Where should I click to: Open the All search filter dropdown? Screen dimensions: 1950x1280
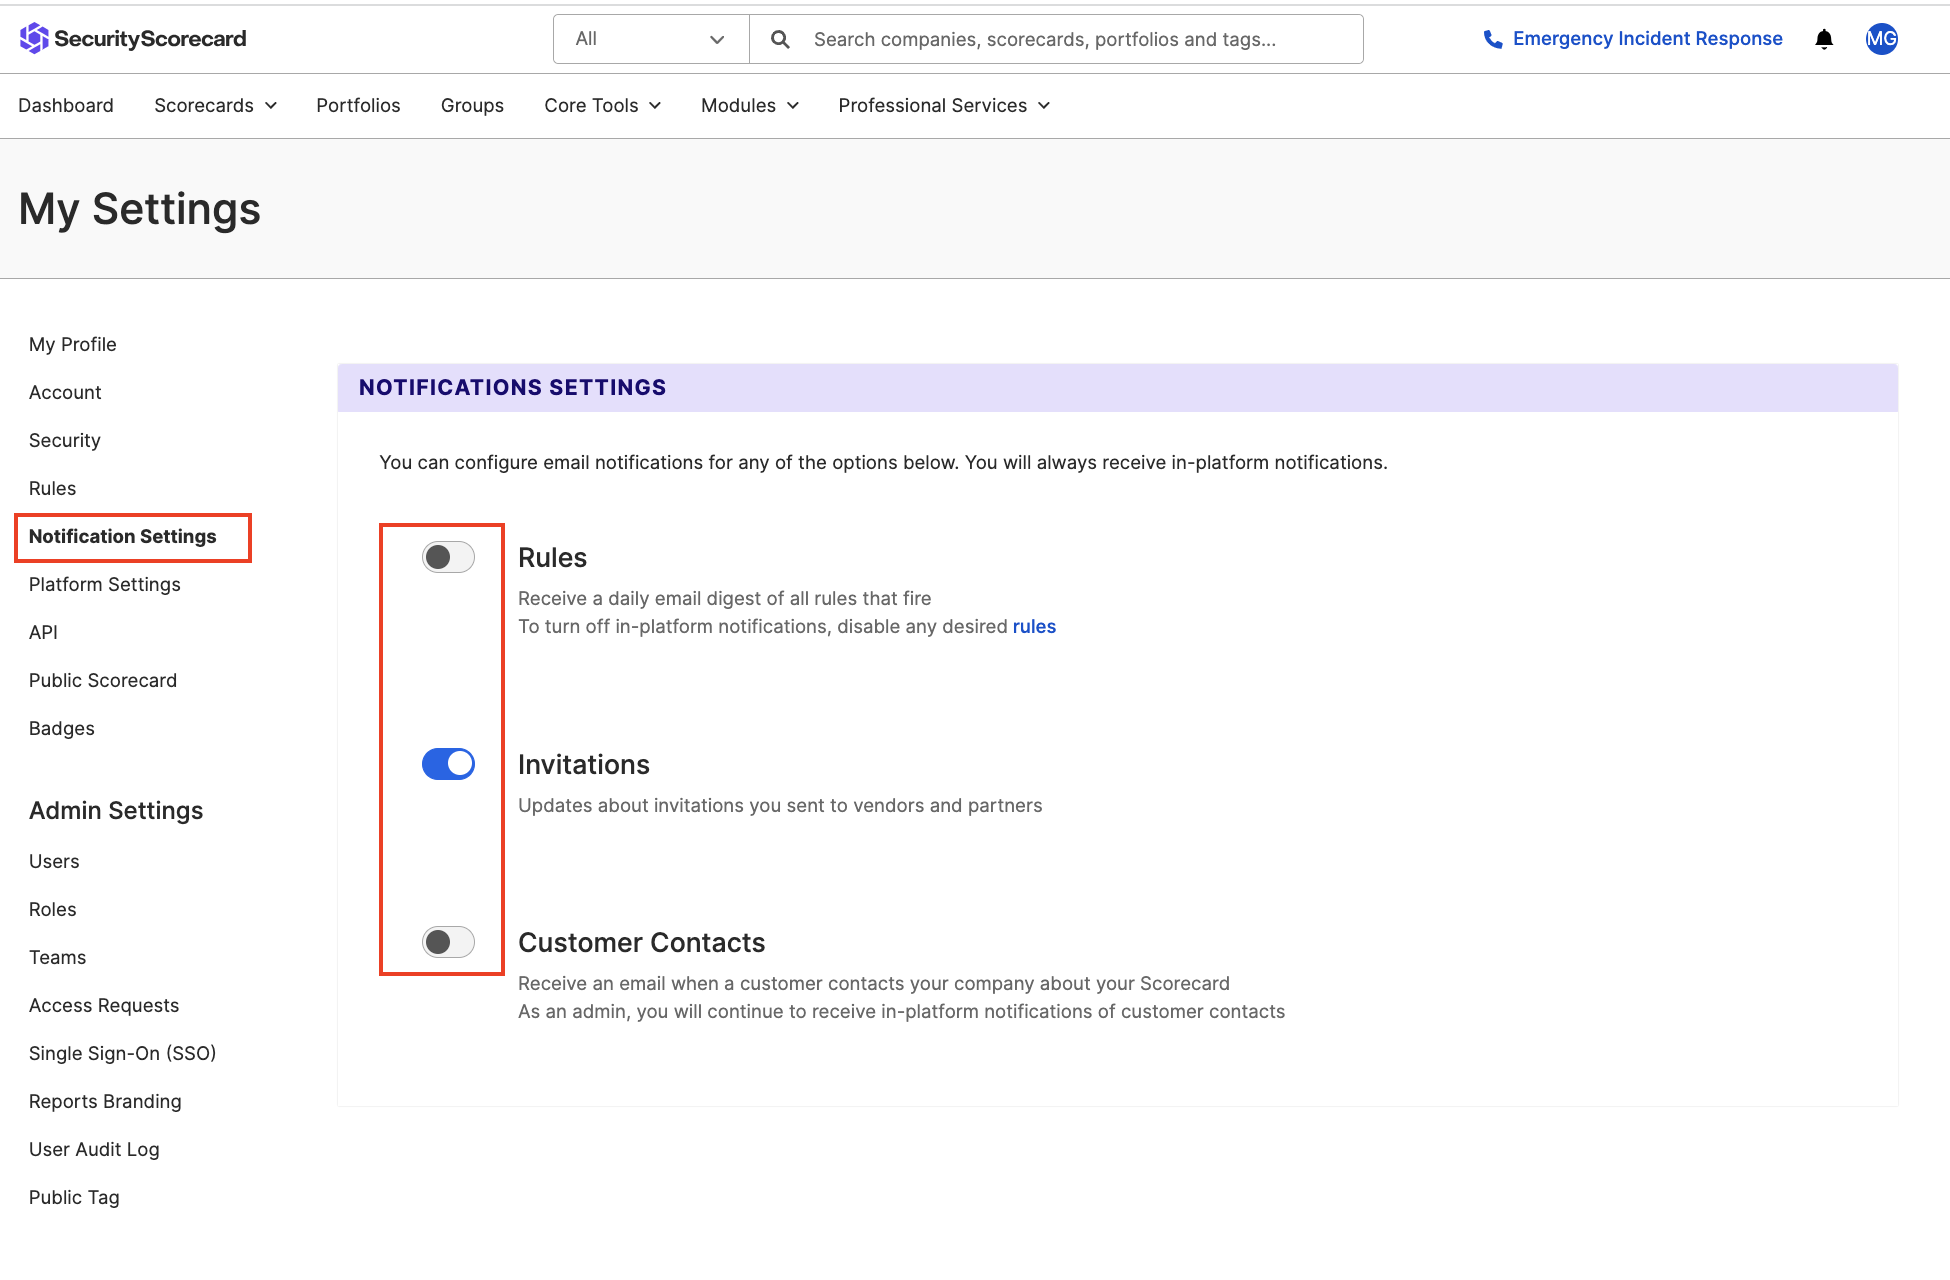[650, 39]
